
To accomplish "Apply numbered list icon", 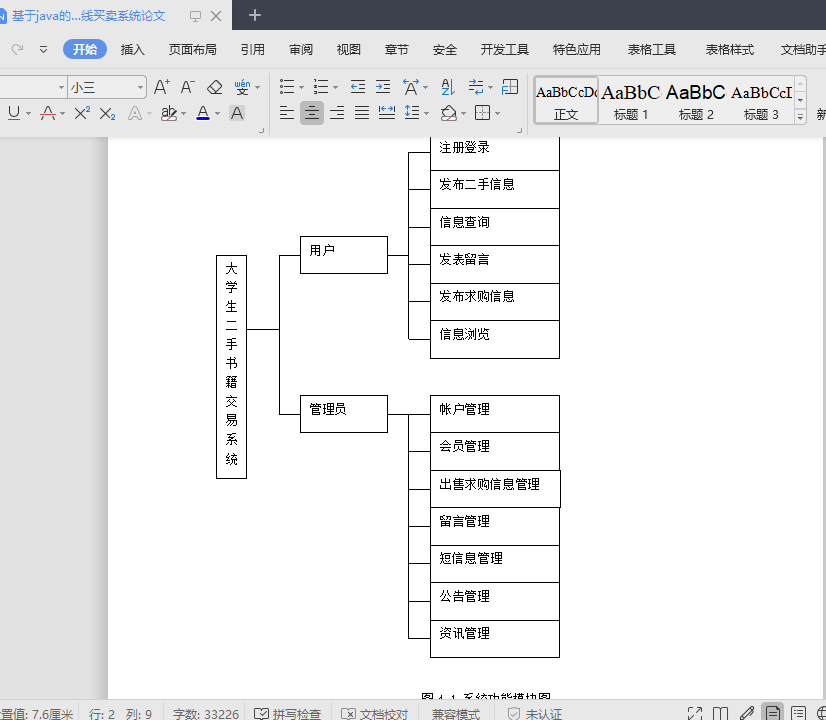I will [321, 86].
